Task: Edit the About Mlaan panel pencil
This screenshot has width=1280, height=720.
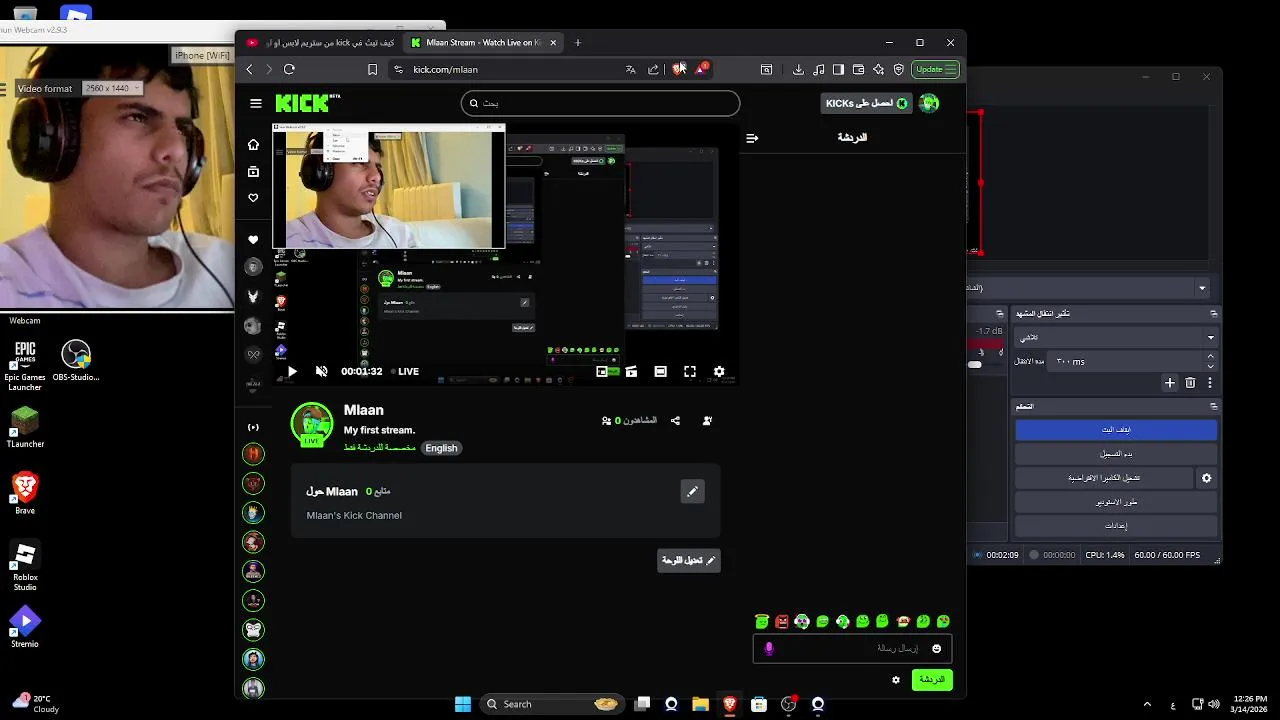Action: (x=692, y=491)
